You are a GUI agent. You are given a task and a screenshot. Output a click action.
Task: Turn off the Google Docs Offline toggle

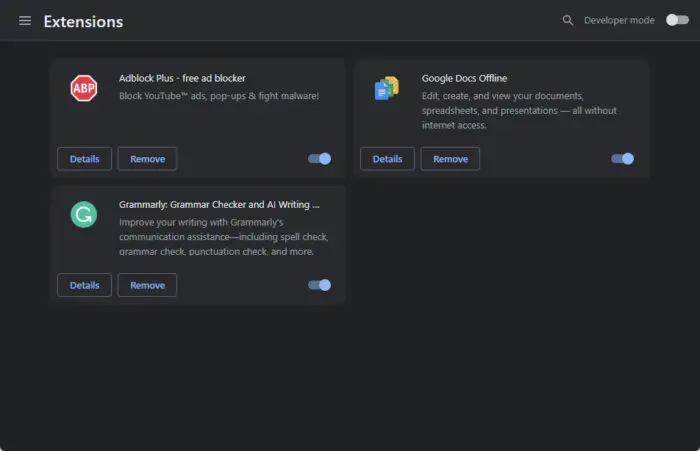tap(622, 159)
